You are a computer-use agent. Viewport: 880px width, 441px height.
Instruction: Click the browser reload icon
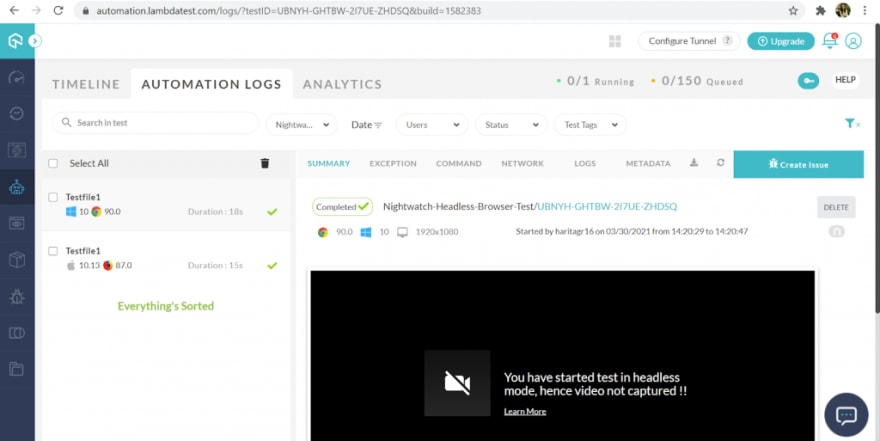pyautogui.click(x=58, y=11)
